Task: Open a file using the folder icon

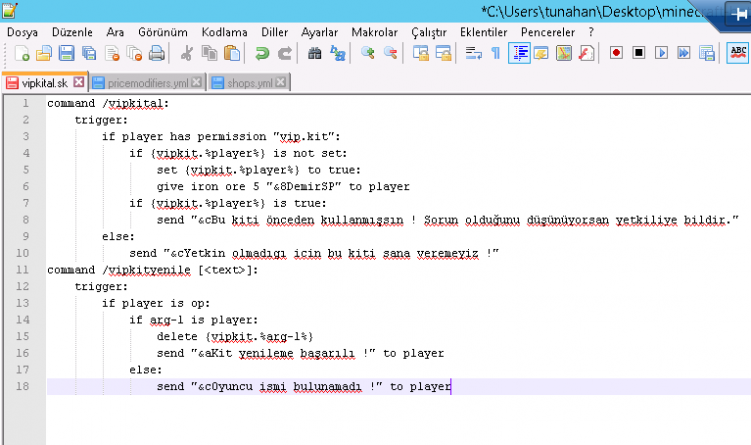Action: coord(44,53)
